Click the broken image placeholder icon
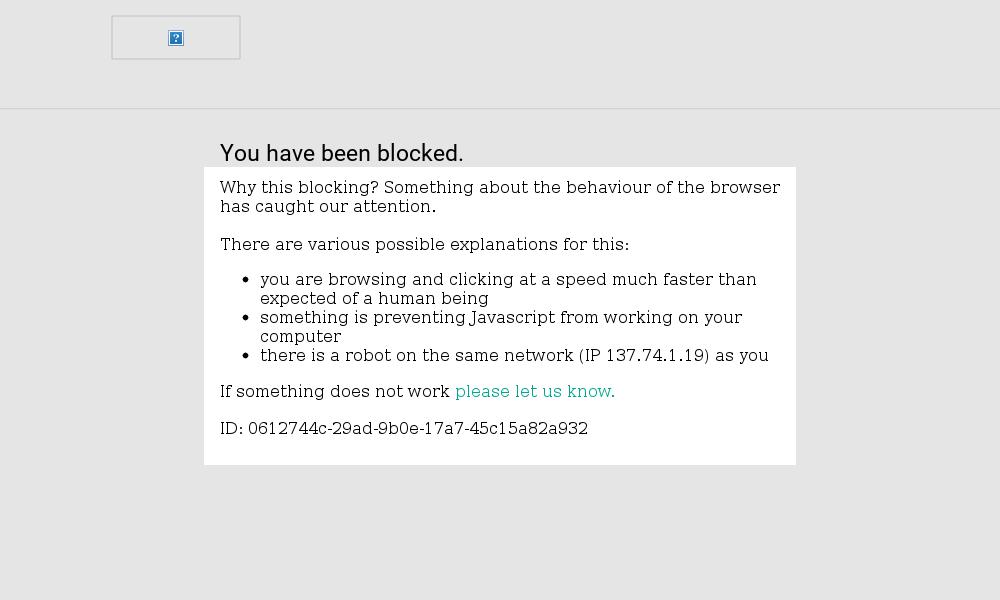The width and height of the screenshot is (1000, 600). coord(176,38)
